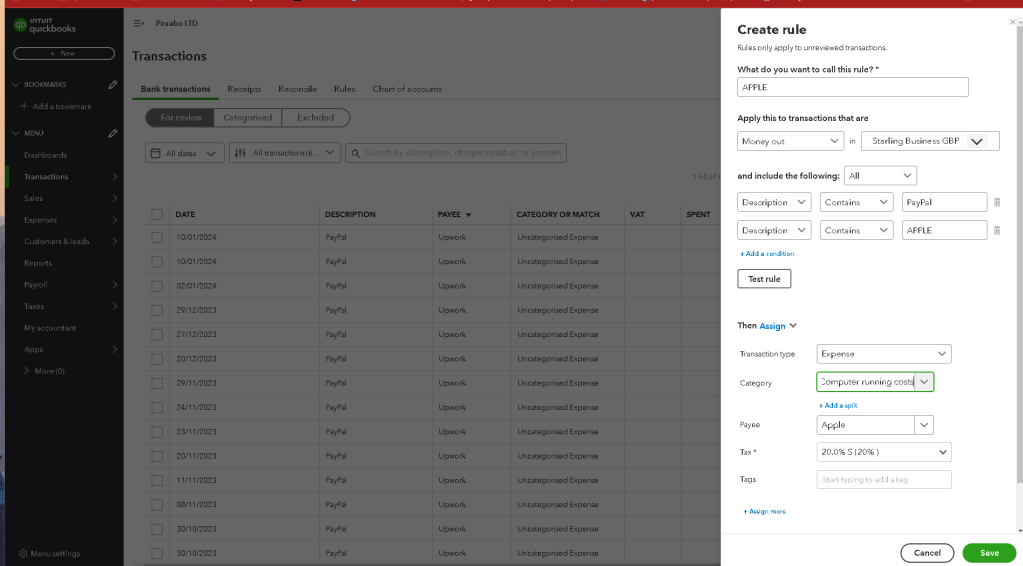This screenshot has width=1023, height=566.
Task: Open Contains dropdown in APPLE condition row
Action: (x=856, y=230)
